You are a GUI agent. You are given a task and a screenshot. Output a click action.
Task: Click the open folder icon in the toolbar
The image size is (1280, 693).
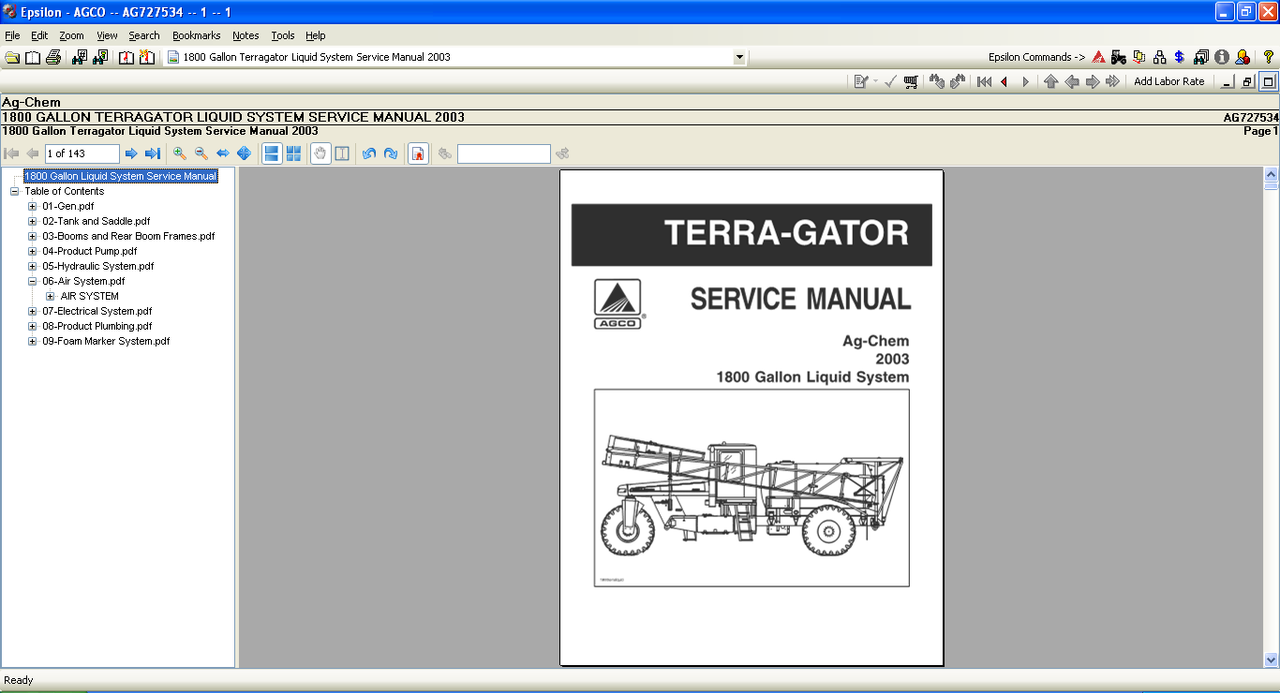click(x=12, y=57)
